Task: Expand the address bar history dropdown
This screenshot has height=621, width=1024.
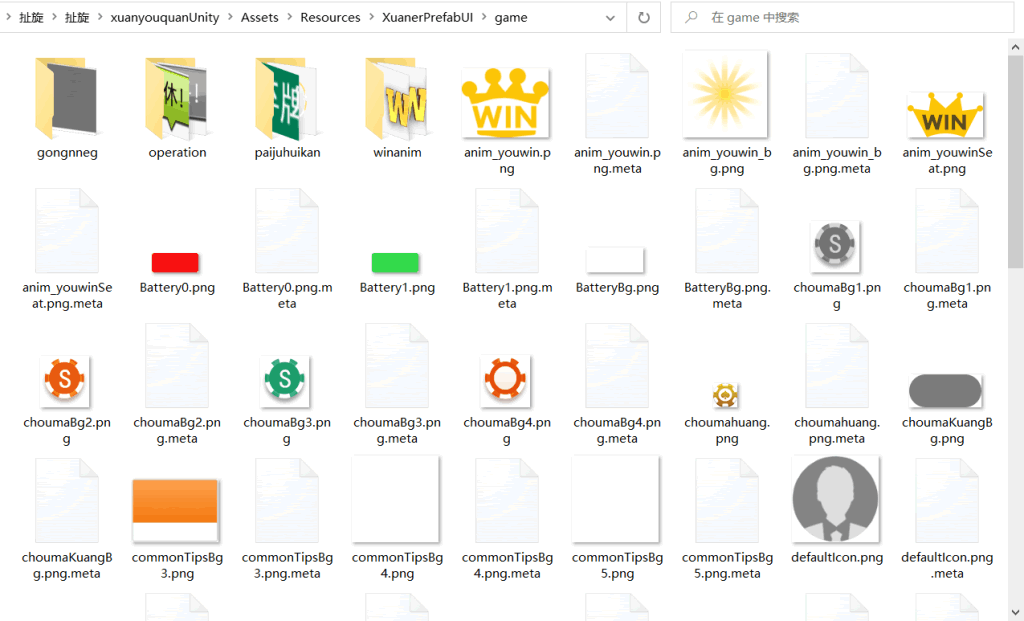Action: 611,18
